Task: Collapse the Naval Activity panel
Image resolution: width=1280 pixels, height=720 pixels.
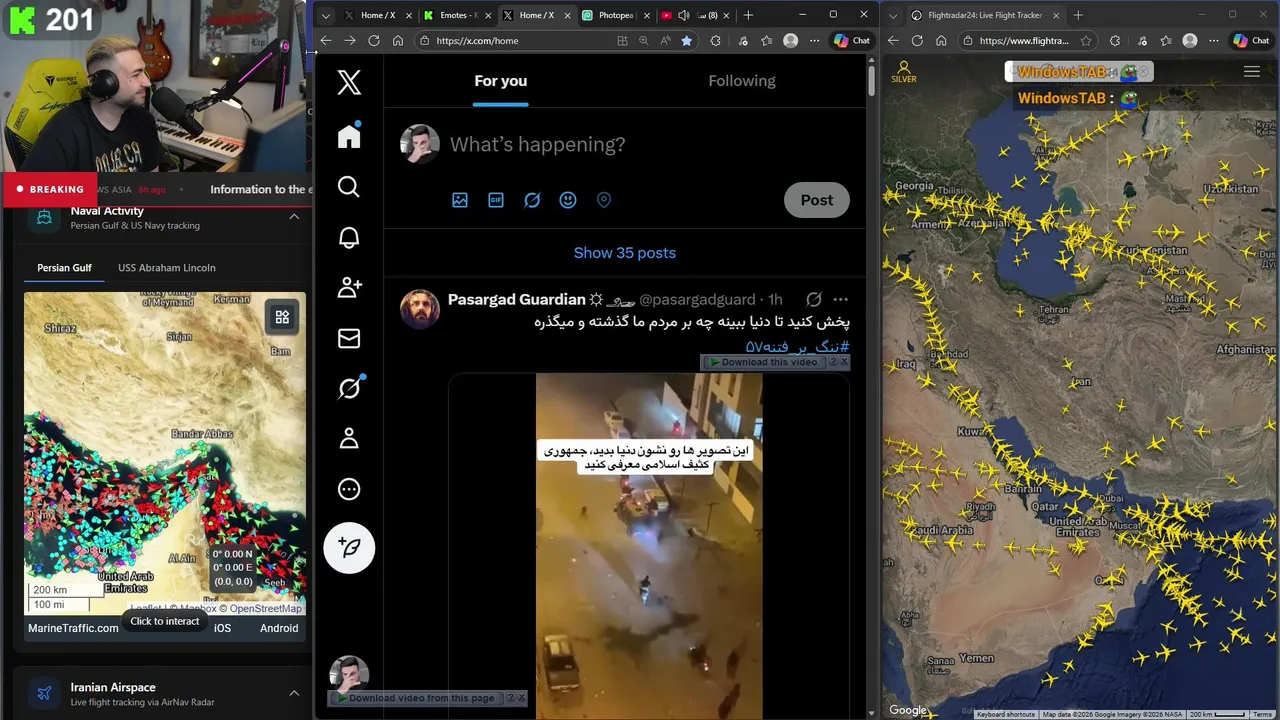Action: pyautogui.click(x=294, y=217)
